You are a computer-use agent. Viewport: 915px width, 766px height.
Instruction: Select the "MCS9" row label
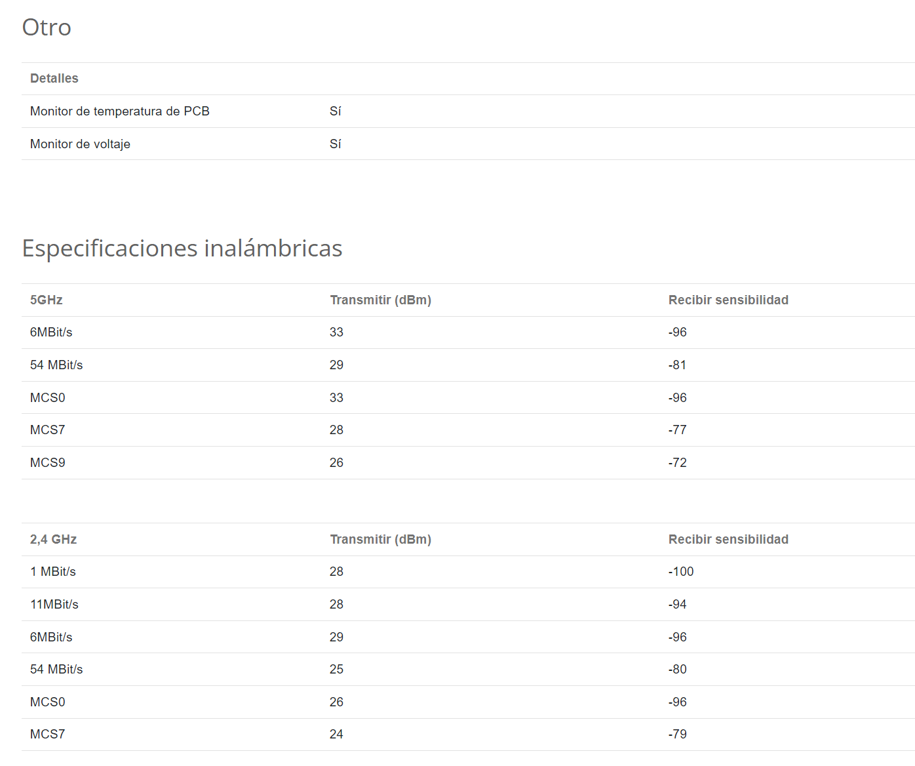click(48, 463)
